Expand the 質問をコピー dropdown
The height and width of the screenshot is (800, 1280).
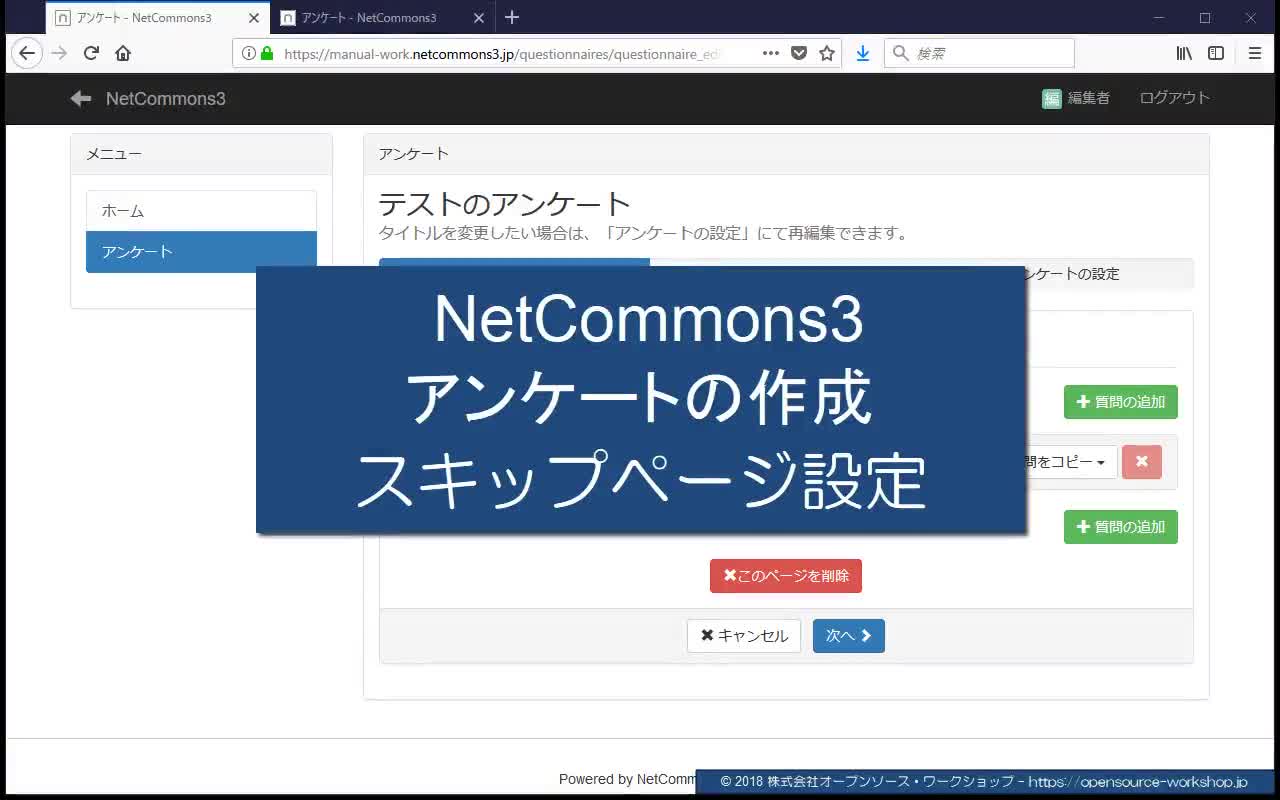click(x=1071, y=462)
